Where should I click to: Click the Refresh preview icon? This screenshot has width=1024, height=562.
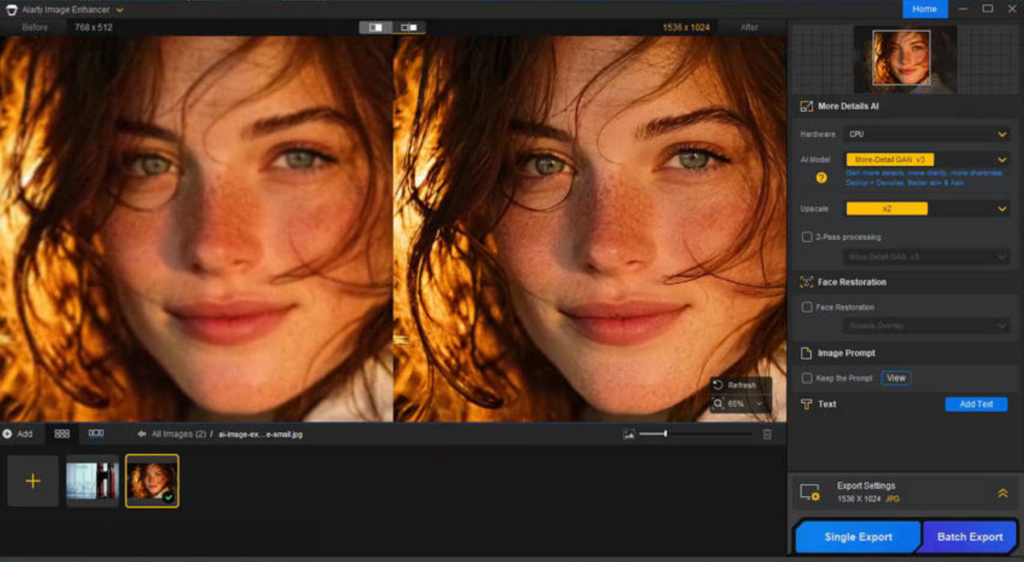point(718,385)
